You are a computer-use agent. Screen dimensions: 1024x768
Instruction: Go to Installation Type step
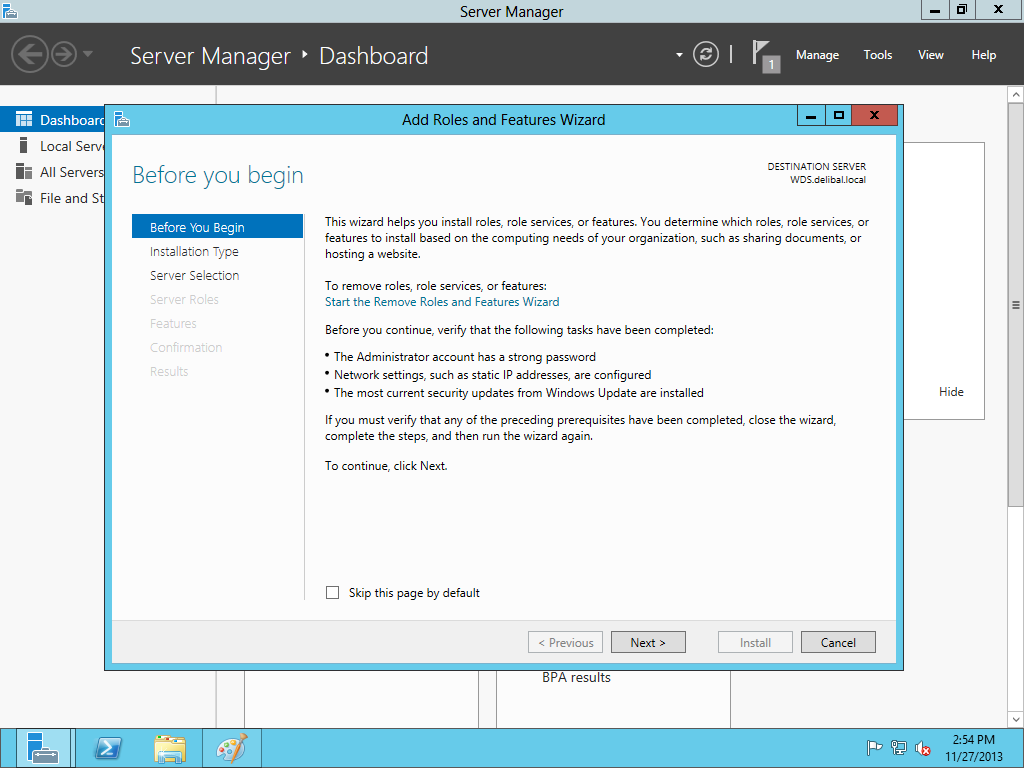(194, 252)
